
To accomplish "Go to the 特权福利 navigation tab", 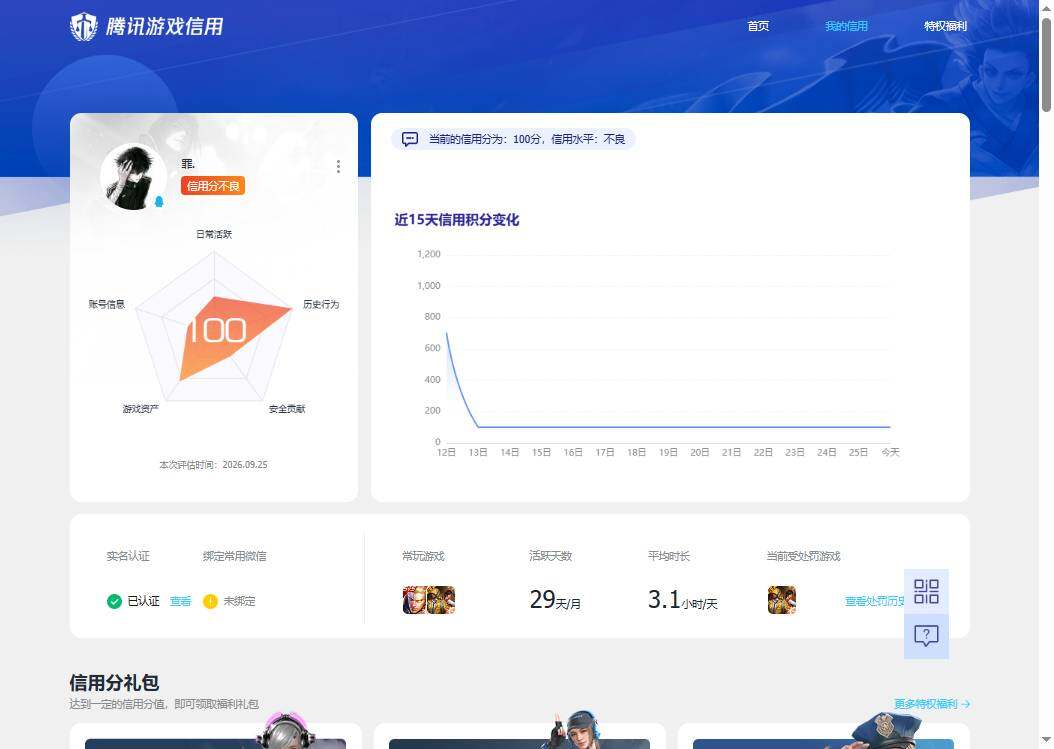I will [x=945, y=26].
